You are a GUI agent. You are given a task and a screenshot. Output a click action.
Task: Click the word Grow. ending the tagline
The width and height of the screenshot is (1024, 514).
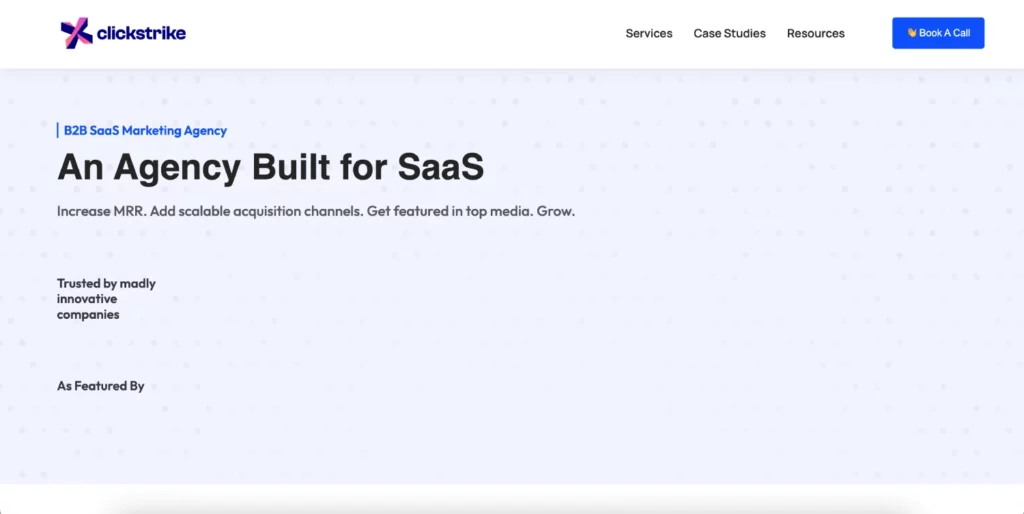pos(556,212)
